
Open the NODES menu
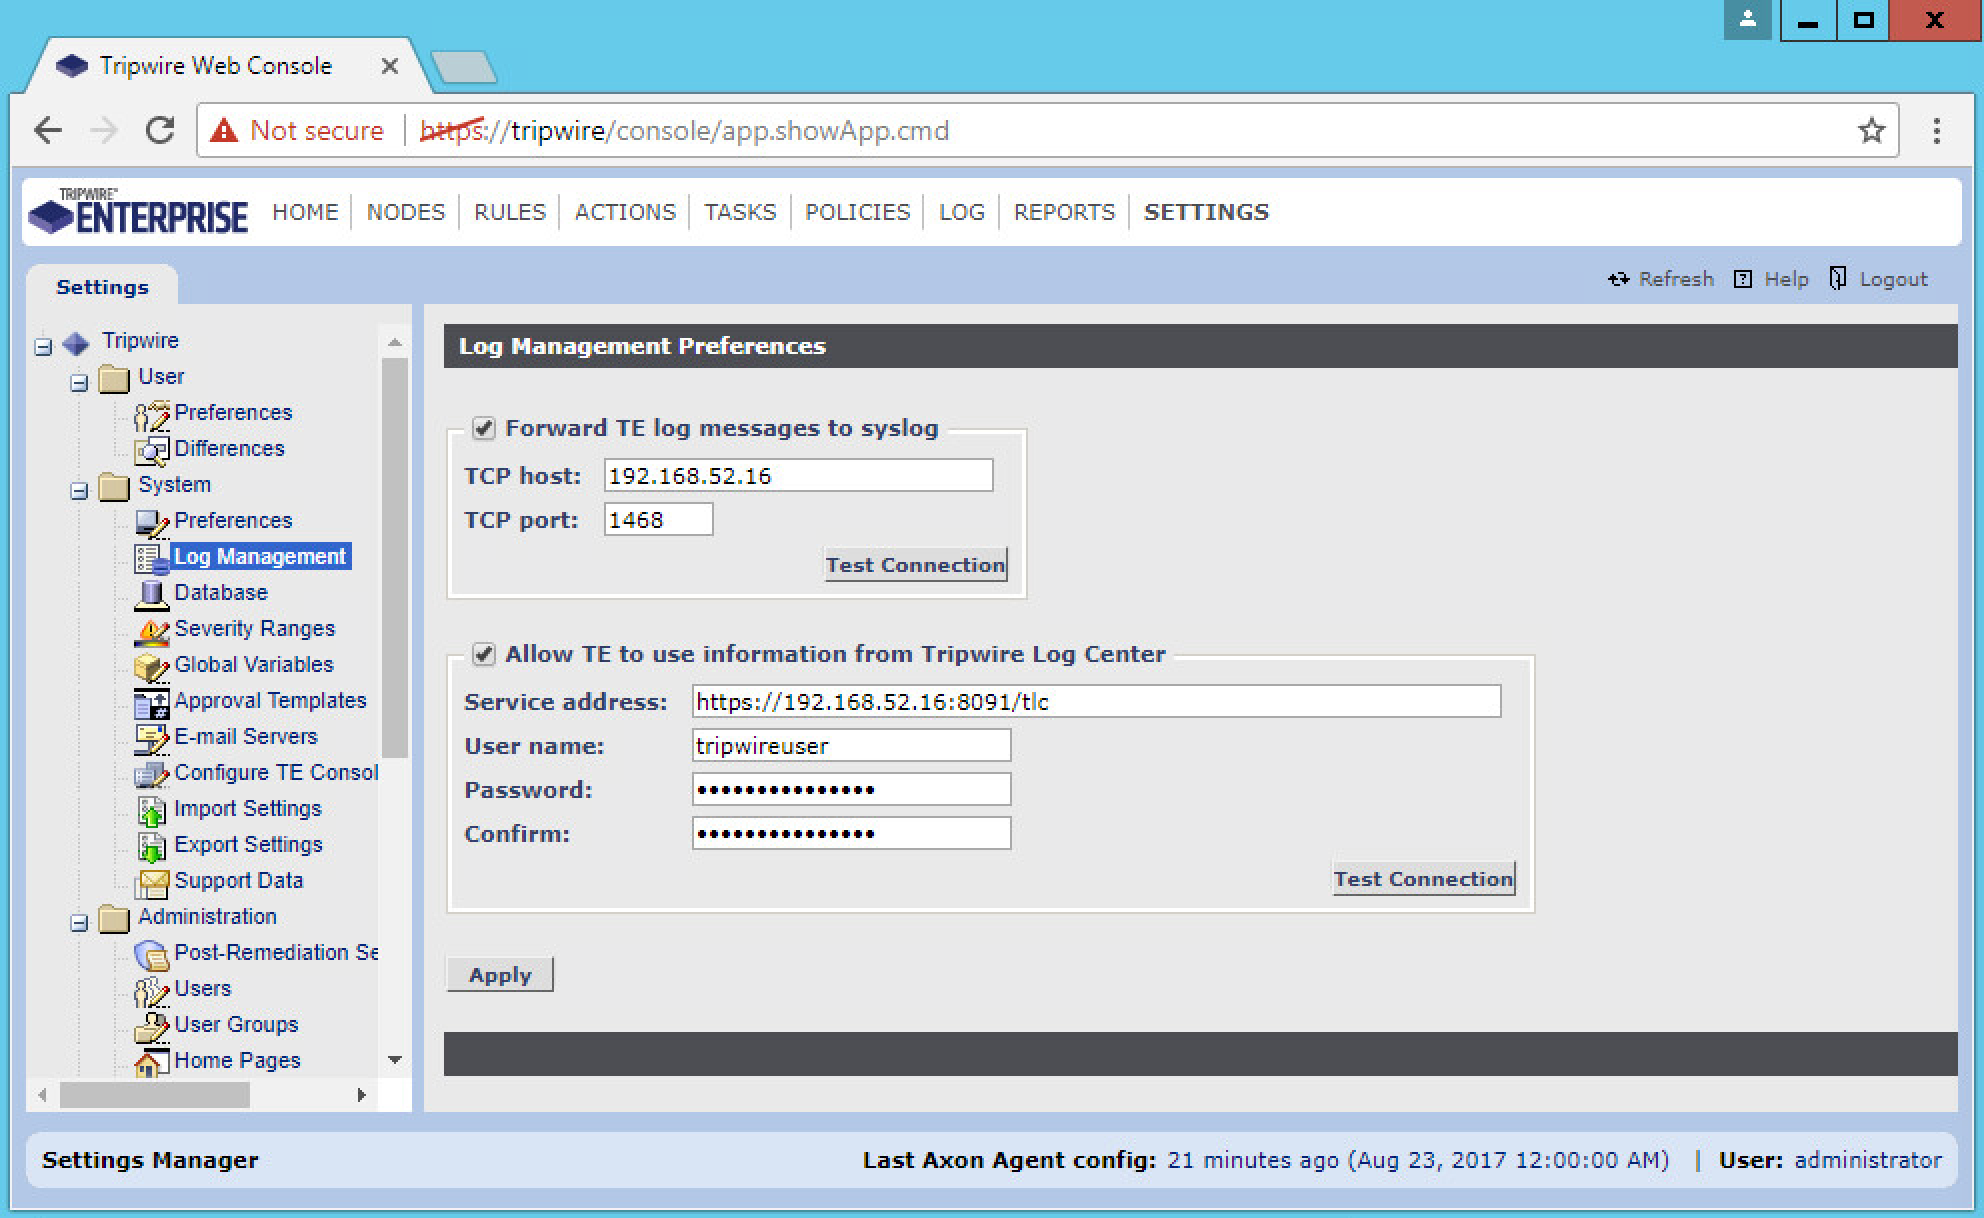pos(405,212)
